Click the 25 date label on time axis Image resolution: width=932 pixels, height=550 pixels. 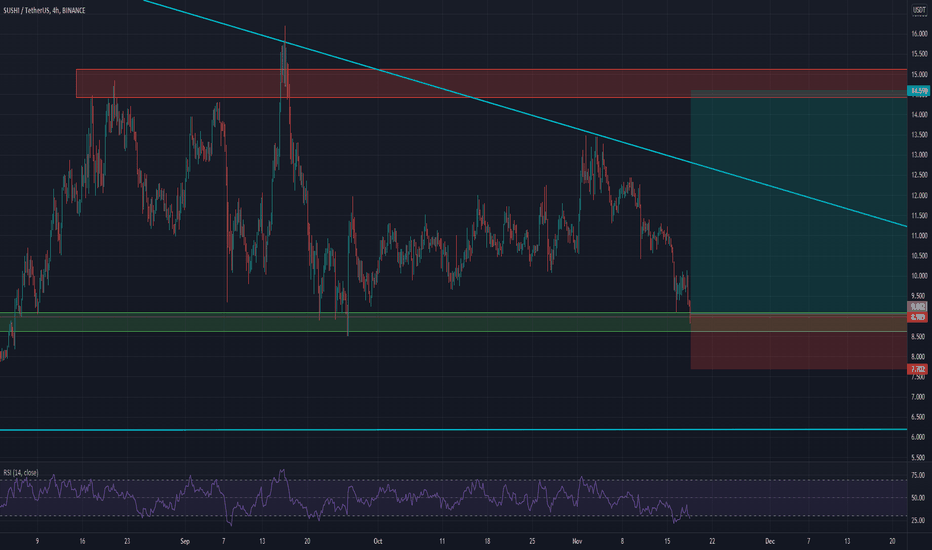532,541
